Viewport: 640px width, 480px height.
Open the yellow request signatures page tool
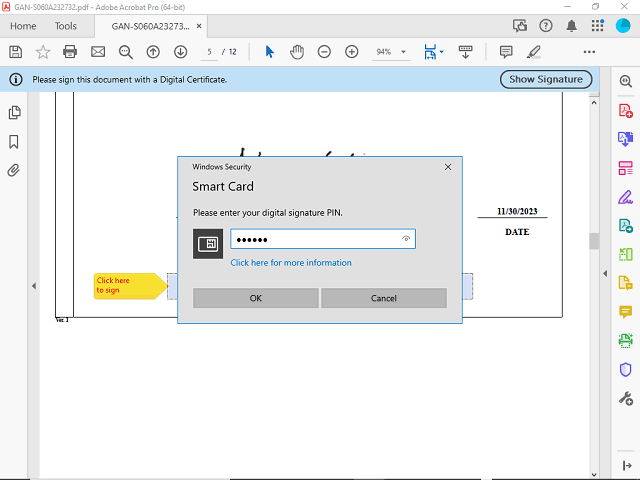tap(625, 283)
